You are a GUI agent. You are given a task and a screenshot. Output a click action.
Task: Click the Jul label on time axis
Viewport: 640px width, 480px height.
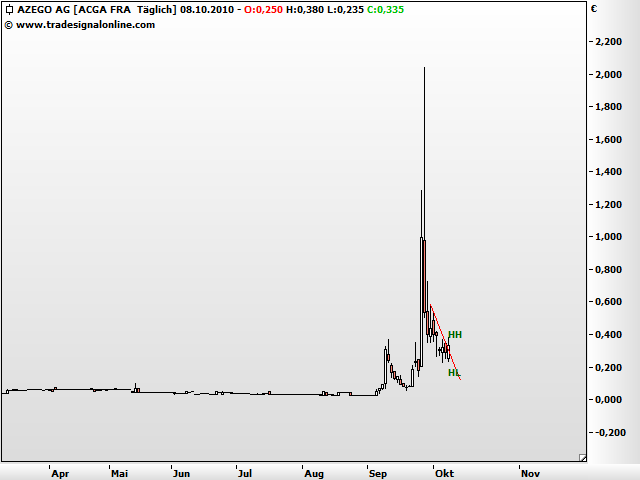[x=245, y=473]
